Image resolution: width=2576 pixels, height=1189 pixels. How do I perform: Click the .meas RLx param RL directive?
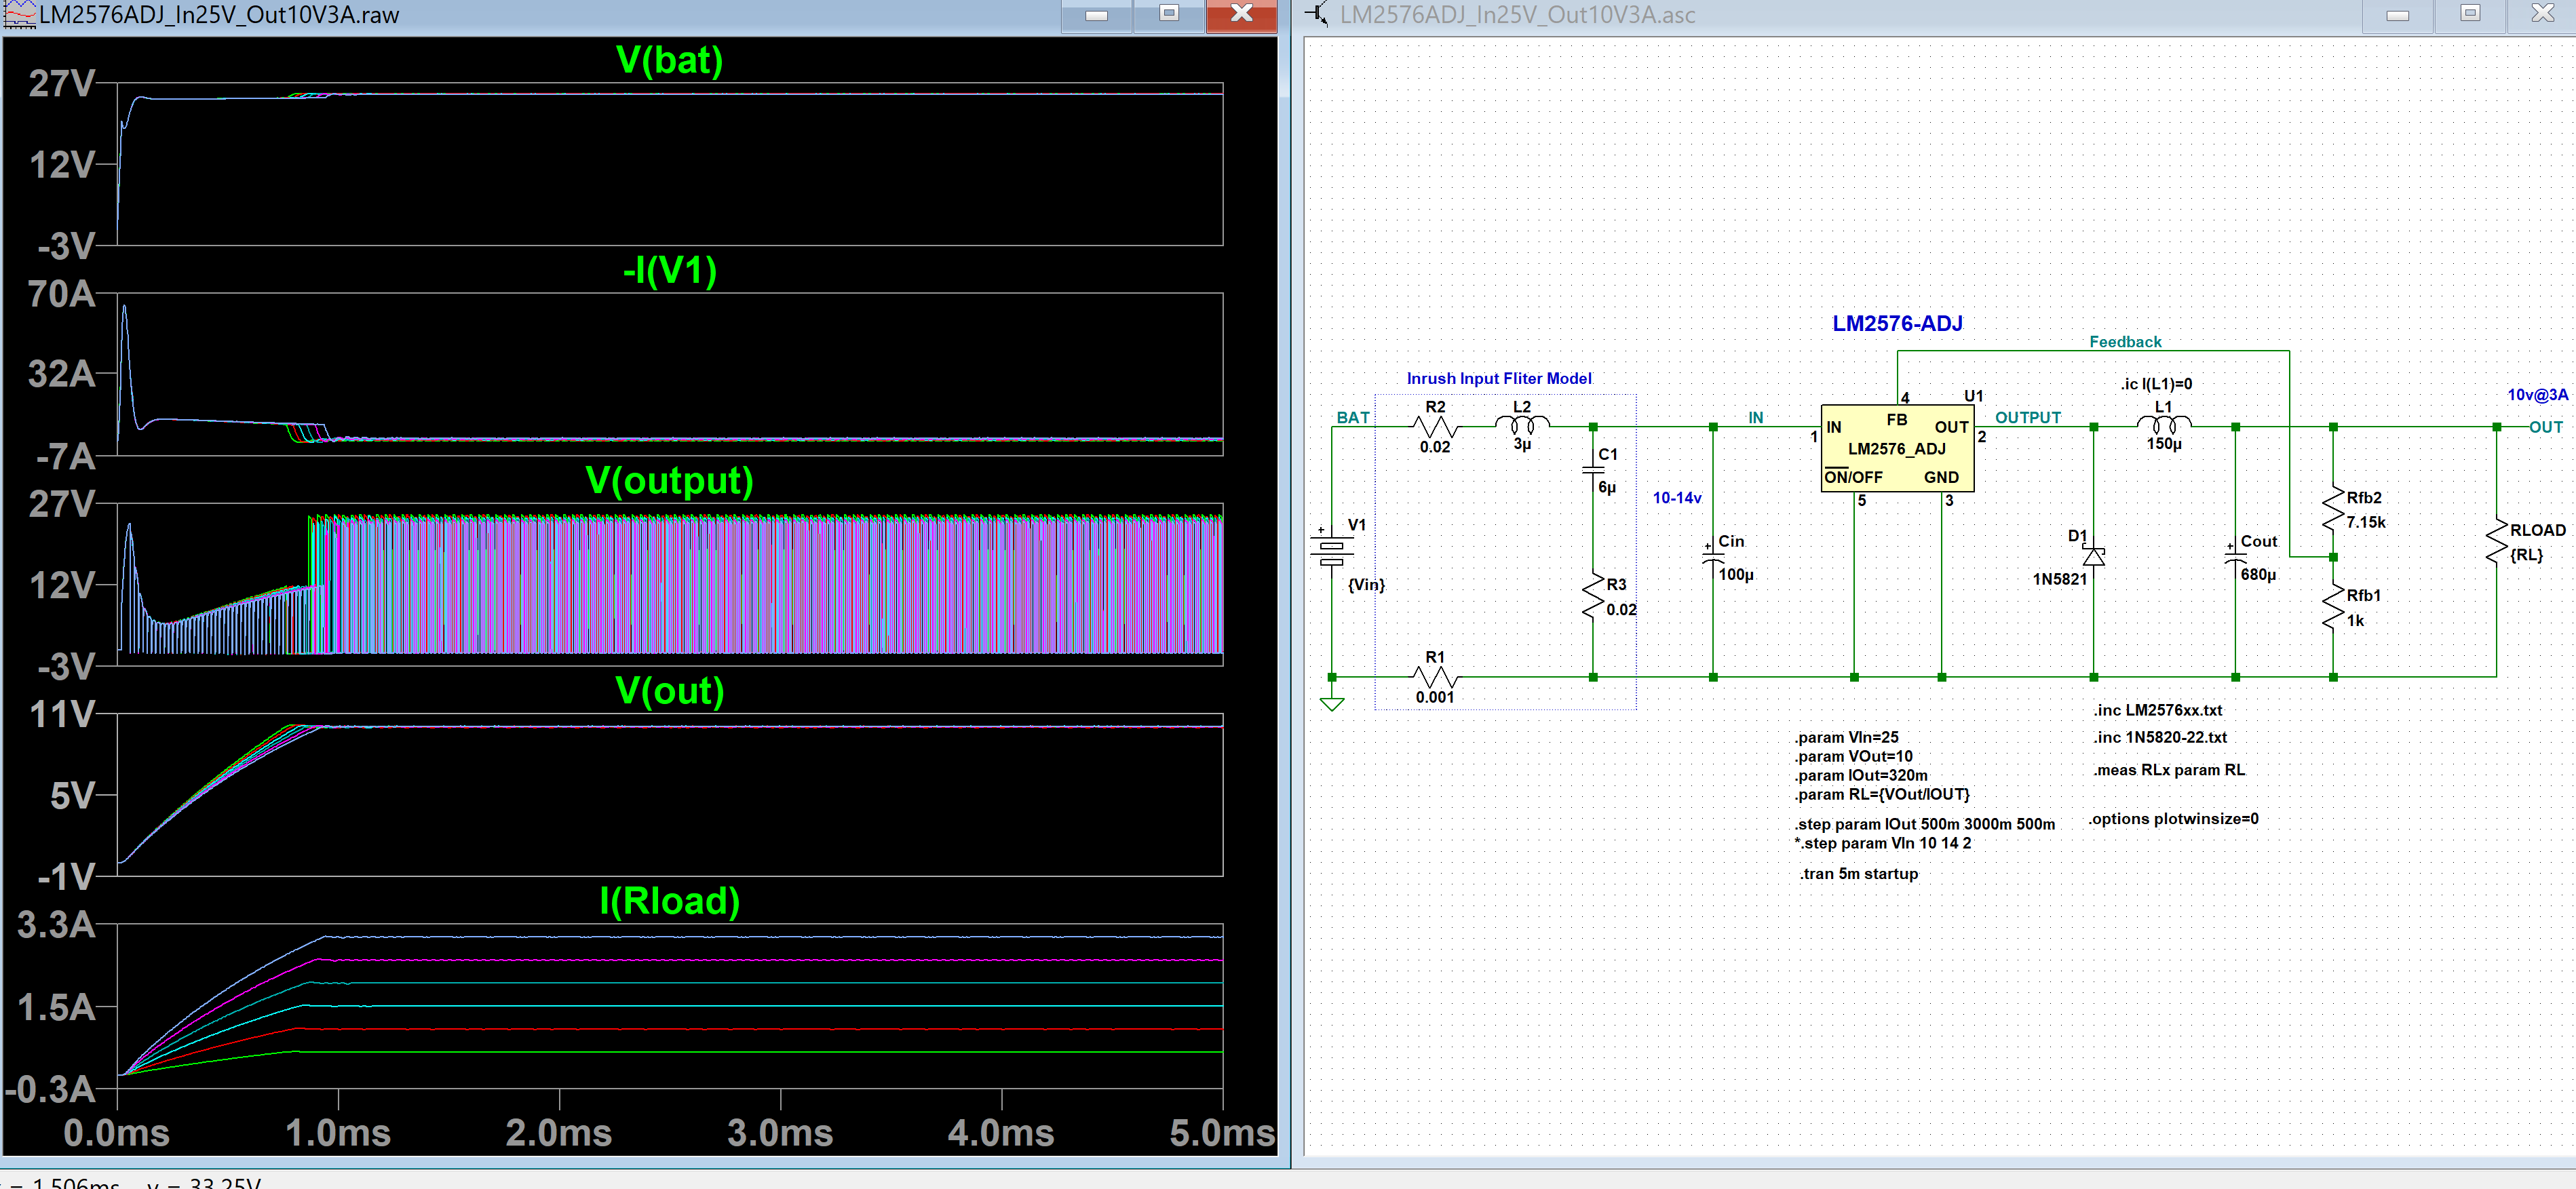[x=2169, y=770]
